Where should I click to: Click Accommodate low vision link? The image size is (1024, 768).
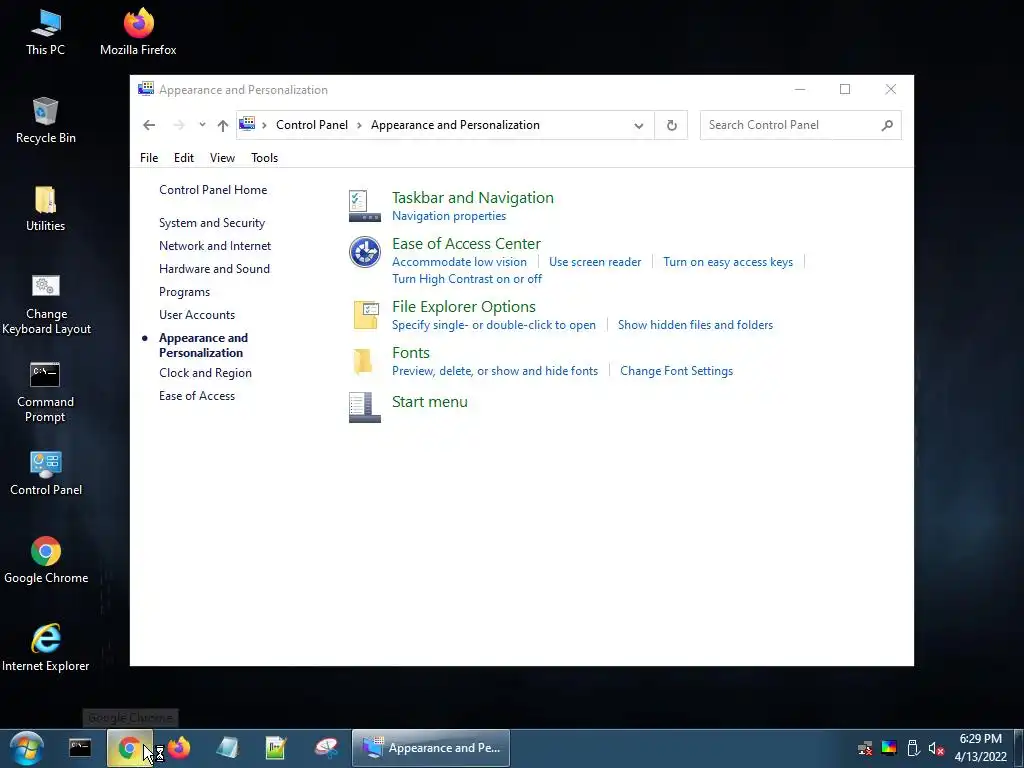(459, 262)
